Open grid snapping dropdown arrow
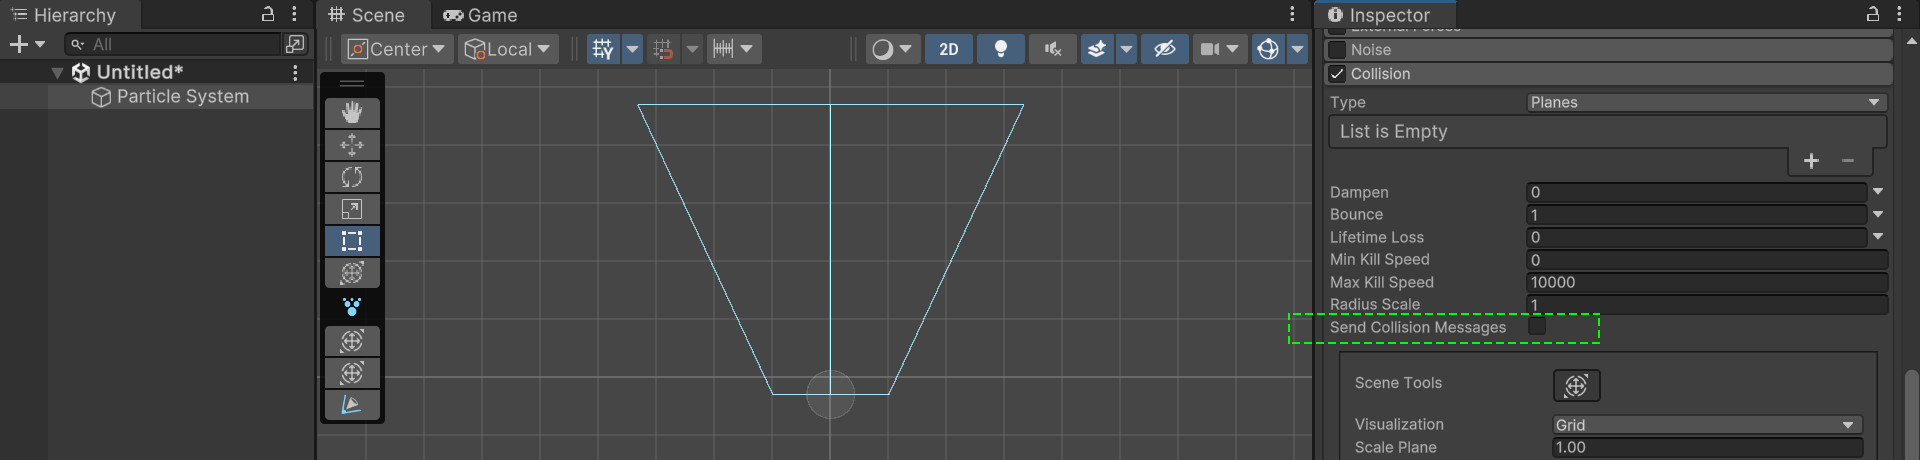This screenshot has width=1920, height=460. tap(632, 49)
